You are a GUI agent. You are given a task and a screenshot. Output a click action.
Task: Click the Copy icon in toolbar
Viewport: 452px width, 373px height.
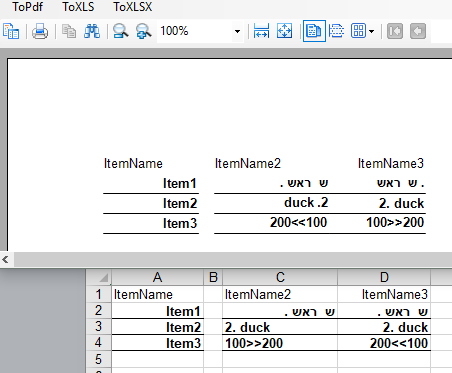69,31
